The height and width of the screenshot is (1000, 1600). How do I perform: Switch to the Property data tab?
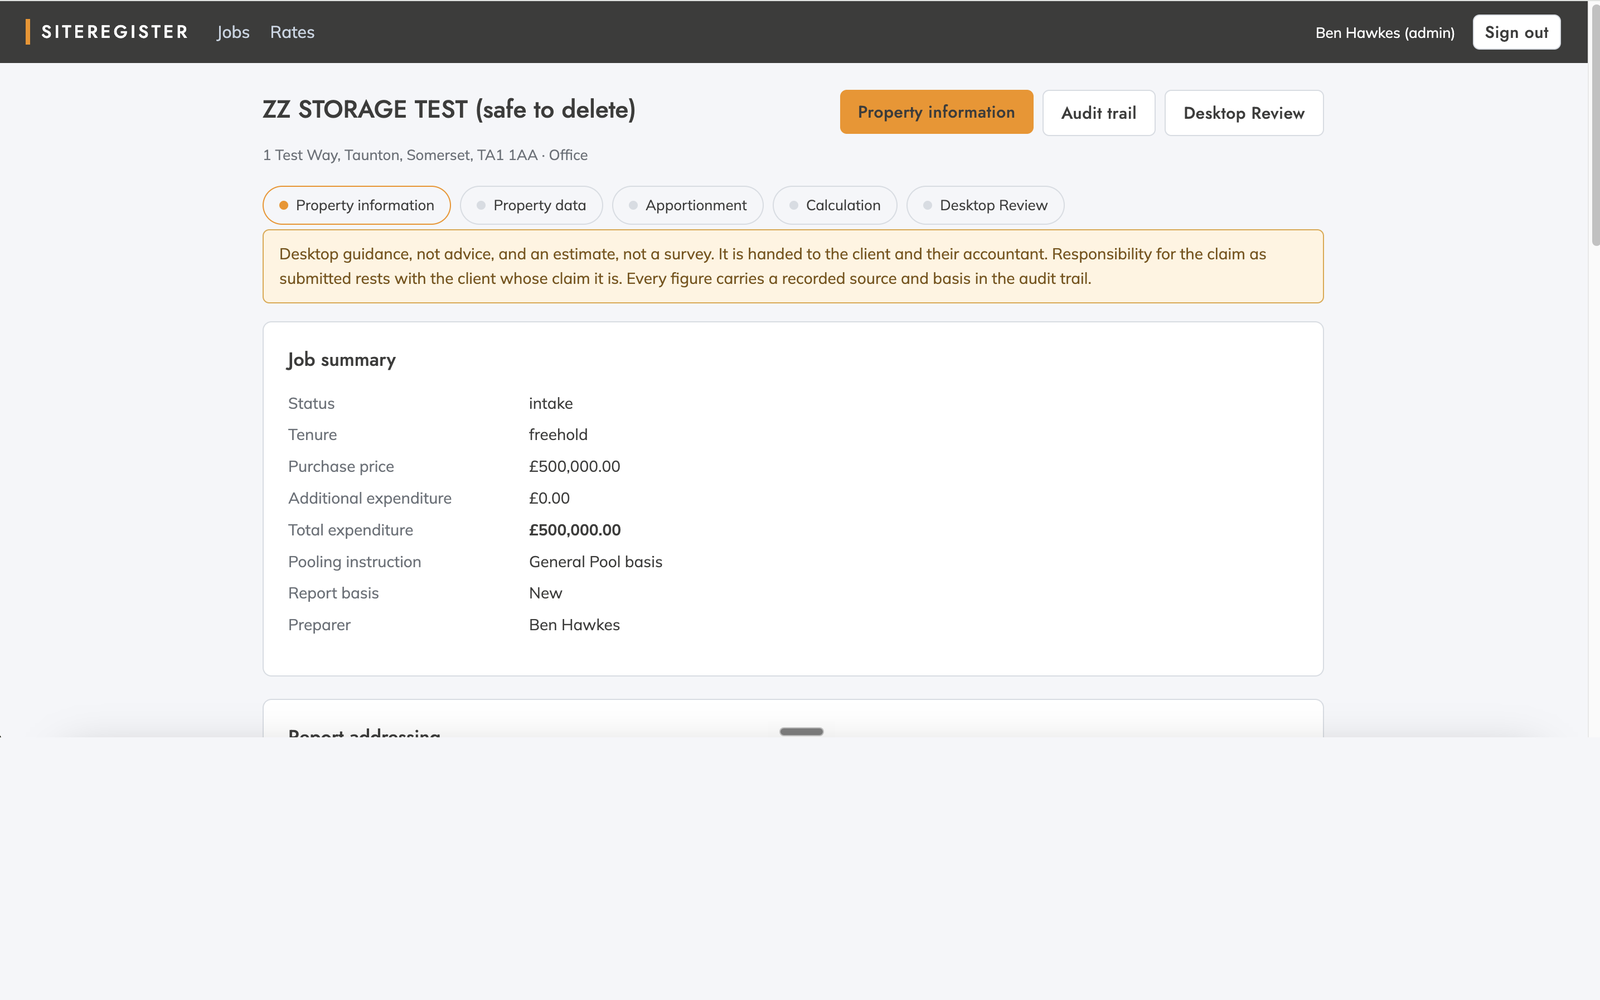531,205
